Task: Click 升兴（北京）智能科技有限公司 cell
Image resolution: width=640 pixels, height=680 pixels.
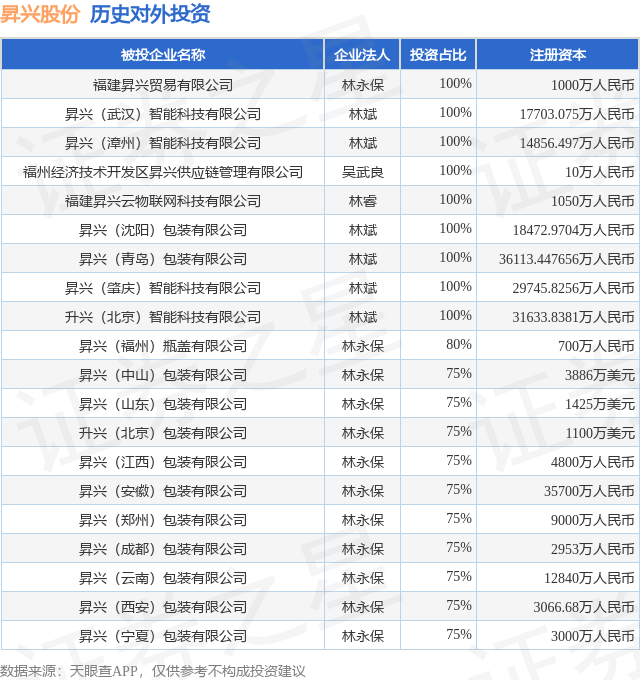Action: [x=163, y=317]
